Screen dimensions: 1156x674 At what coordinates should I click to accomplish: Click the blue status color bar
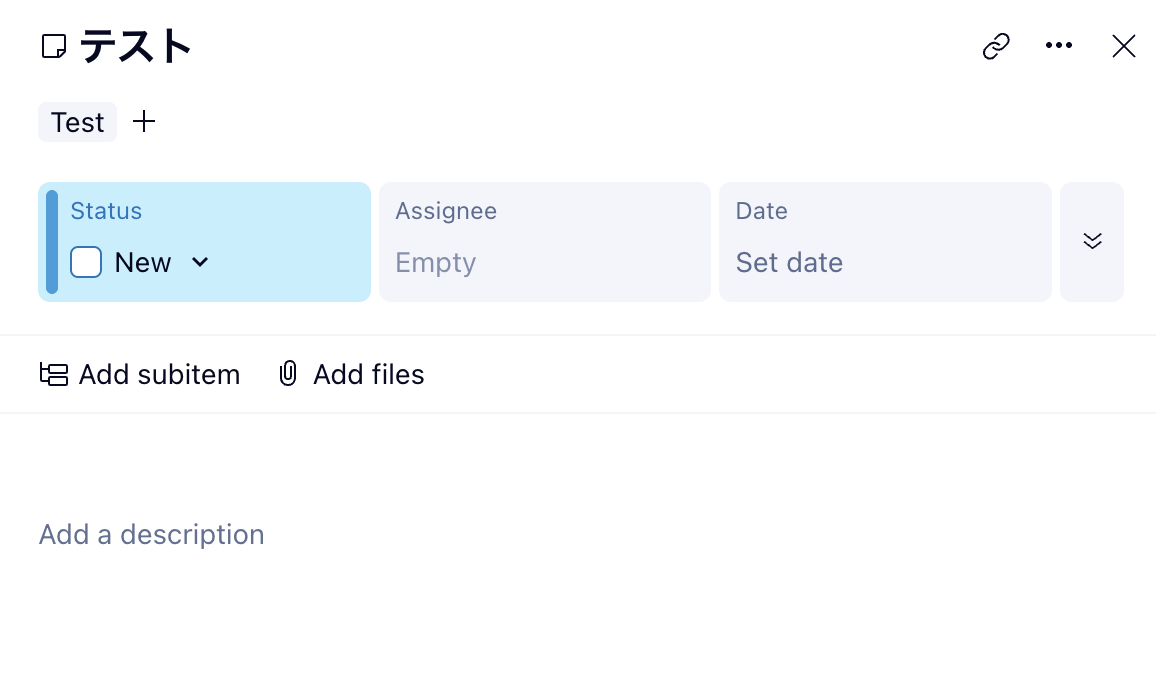coord(52,242)
